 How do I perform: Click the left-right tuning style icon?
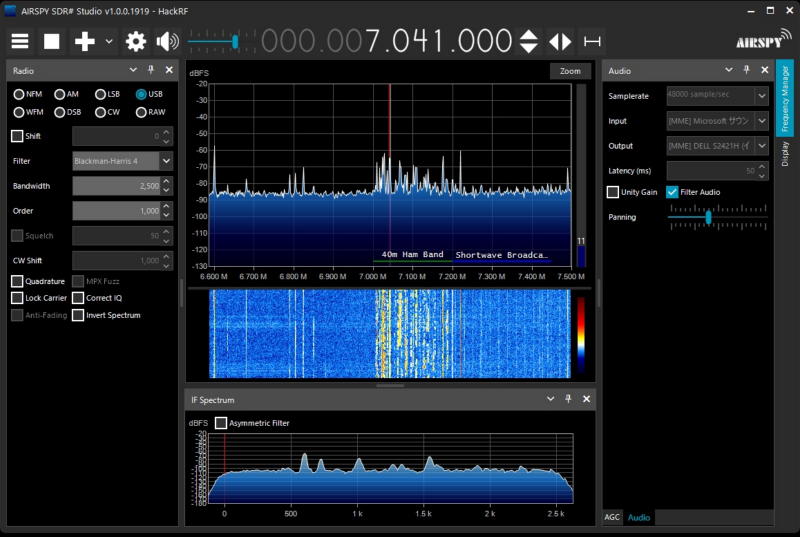(x=560, y=41)
